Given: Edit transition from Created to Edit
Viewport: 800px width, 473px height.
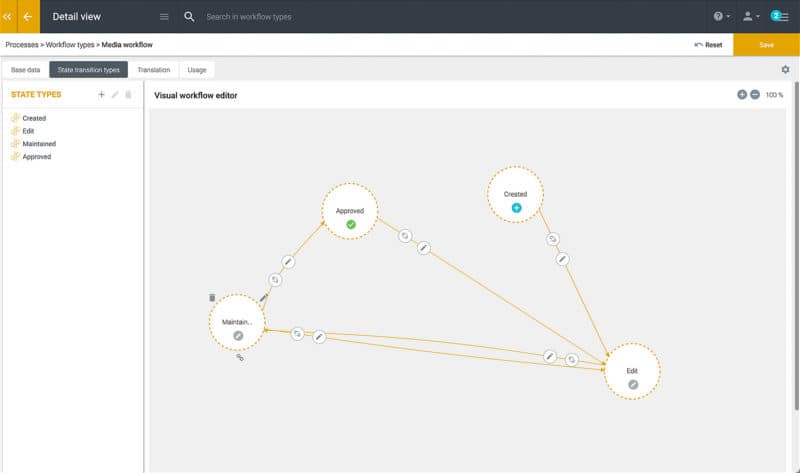Looking at the screenshot, I should tap(562, 259).
